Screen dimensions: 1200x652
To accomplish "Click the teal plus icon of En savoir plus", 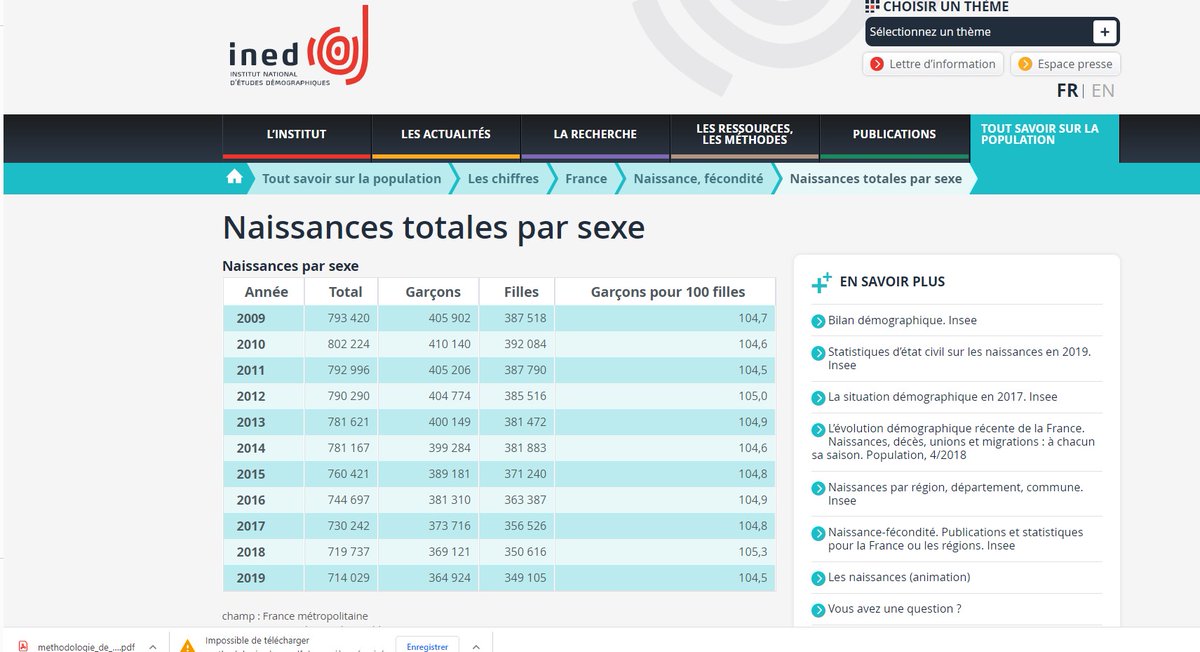I will [822, 282].
